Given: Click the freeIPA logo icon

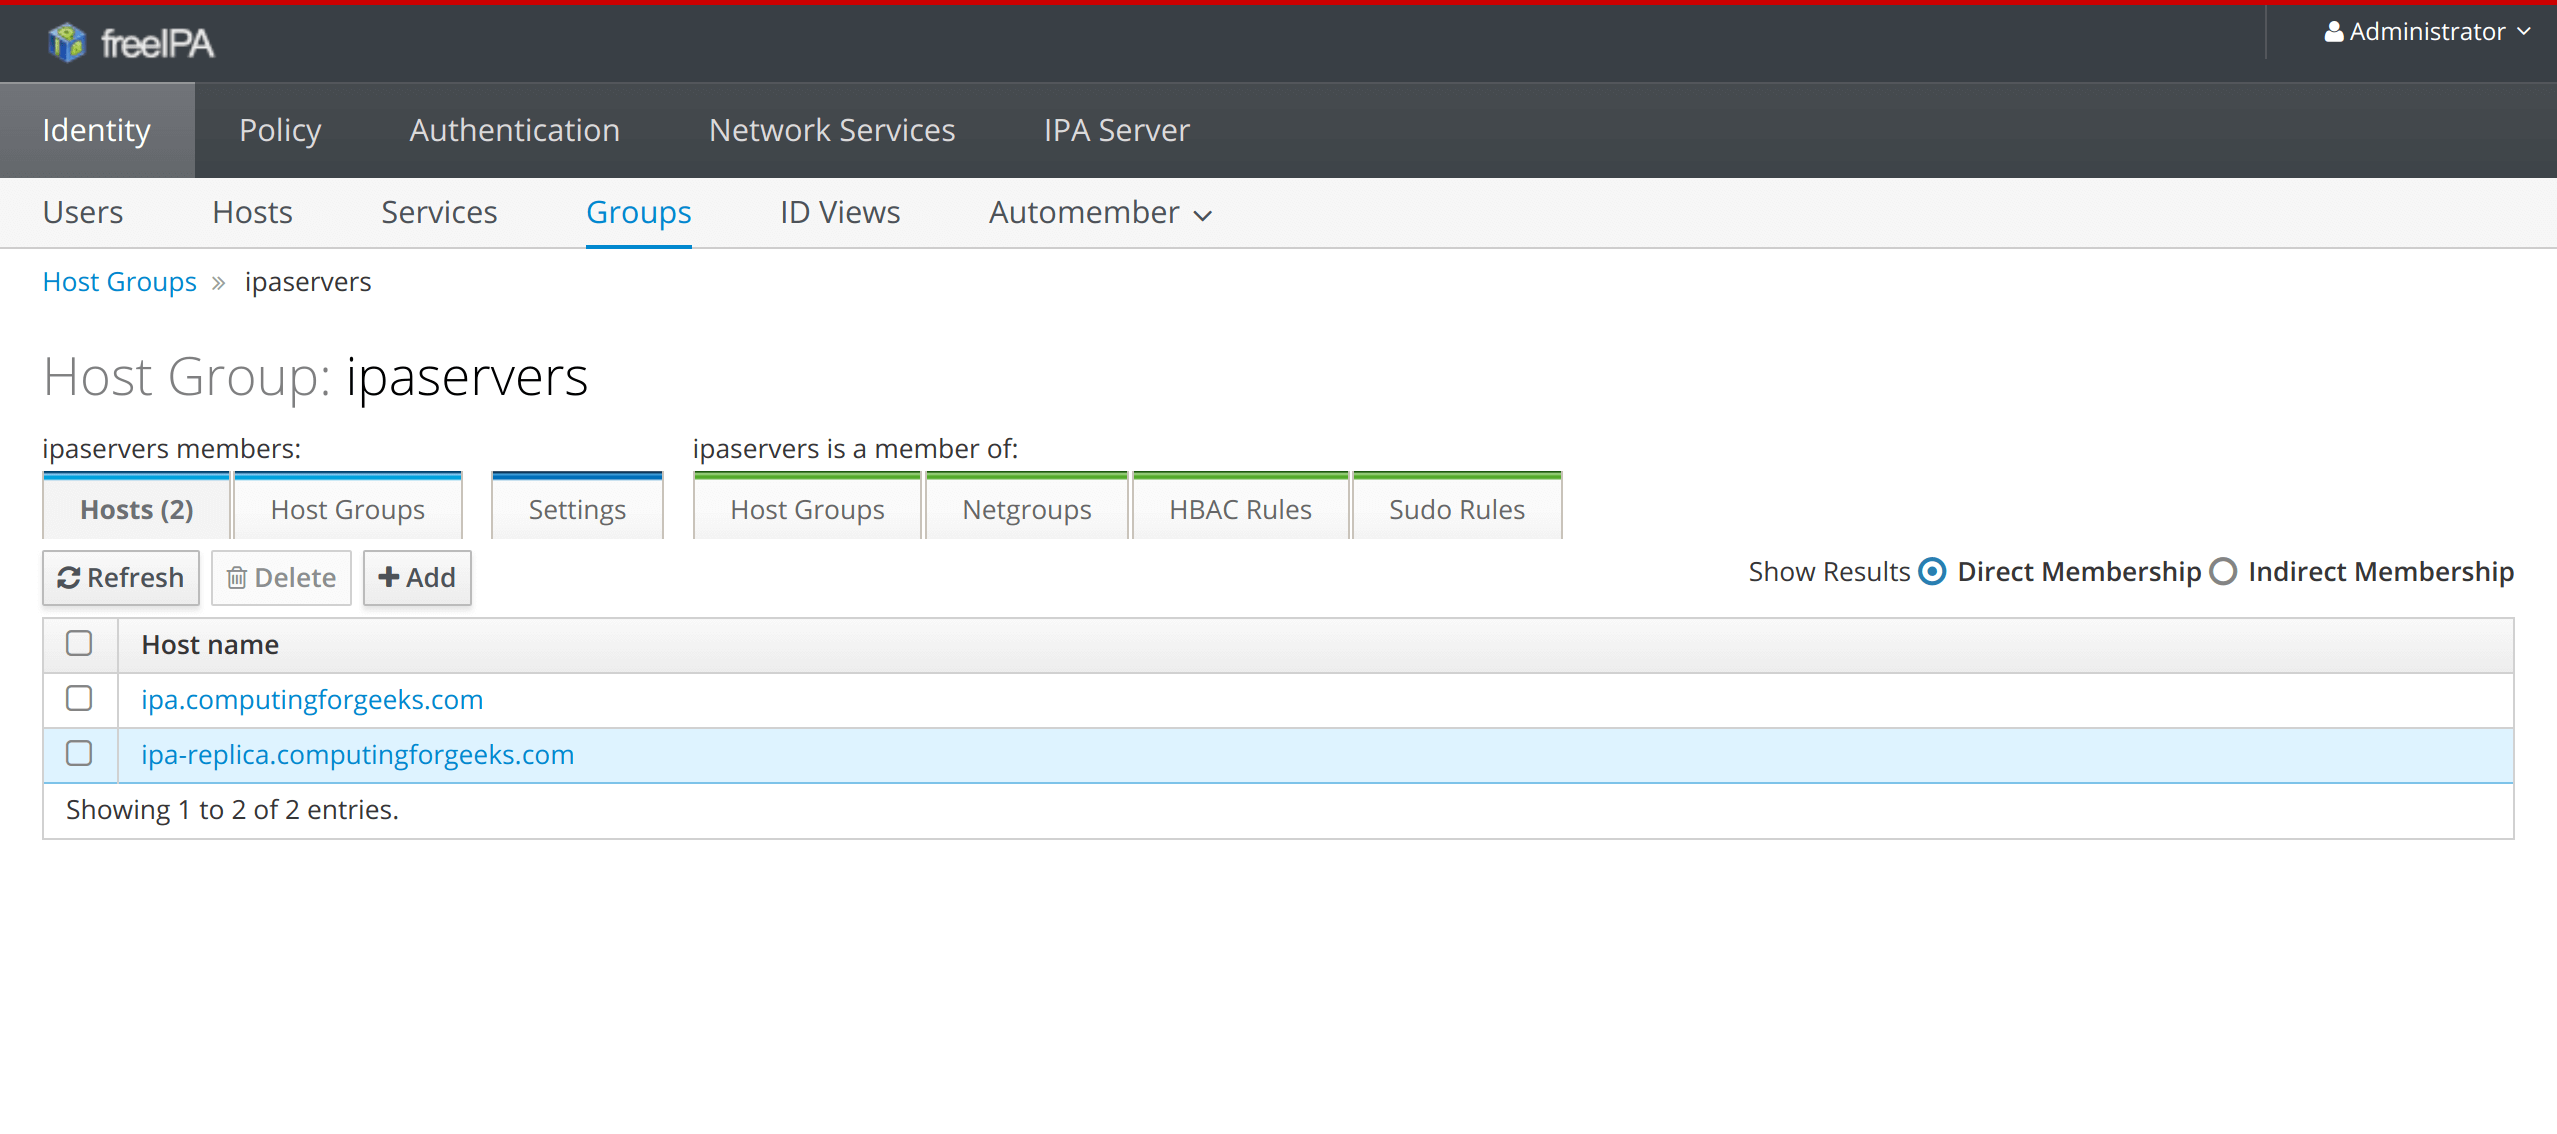Looking at the screenshot, I should pyautogui.click(x=67, y=42).
